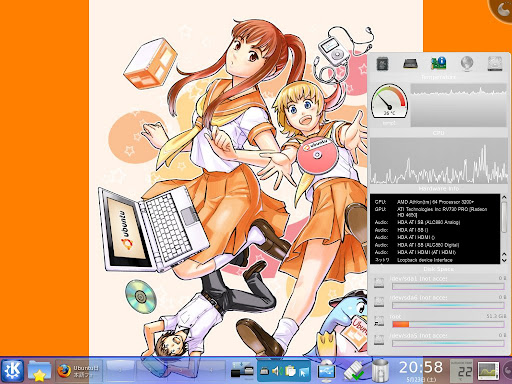Click the /dev/sda6 disk usage bar

pos(448,305)
